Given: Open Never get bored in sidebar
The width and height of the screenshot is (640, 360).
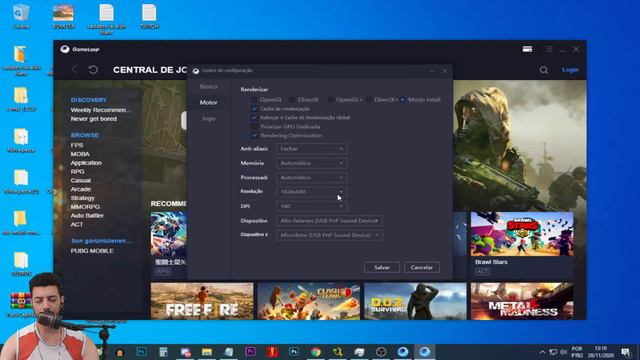Looking at the screenshot, I should click(x=93, y=119).
